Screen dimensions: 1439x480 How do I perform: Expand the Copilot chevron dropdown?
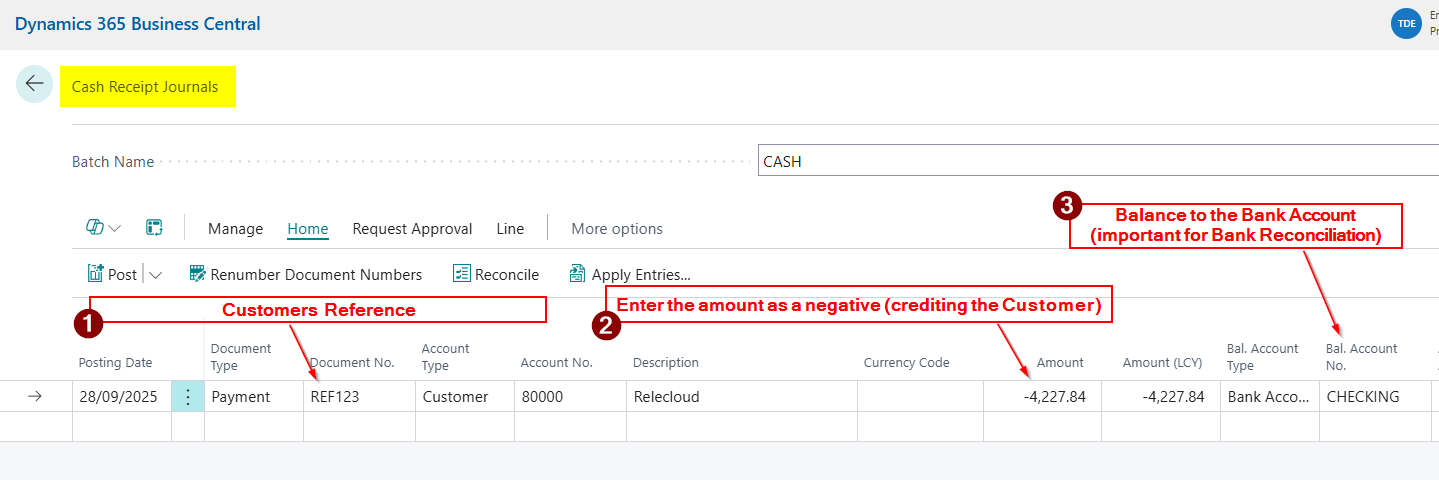tap(115, 229)
